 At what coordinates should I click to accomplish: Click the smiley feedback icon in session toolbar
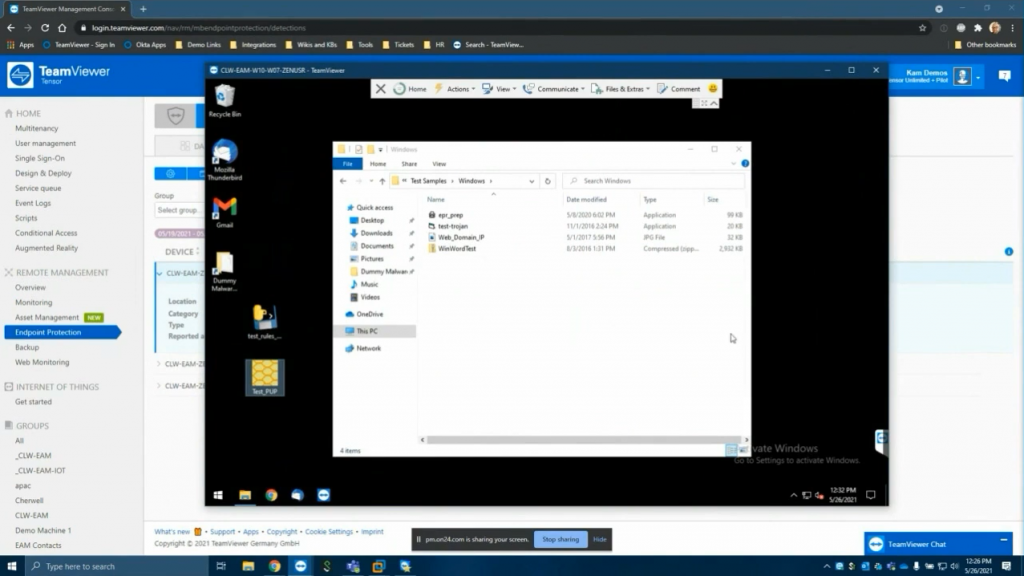(712, 89)
